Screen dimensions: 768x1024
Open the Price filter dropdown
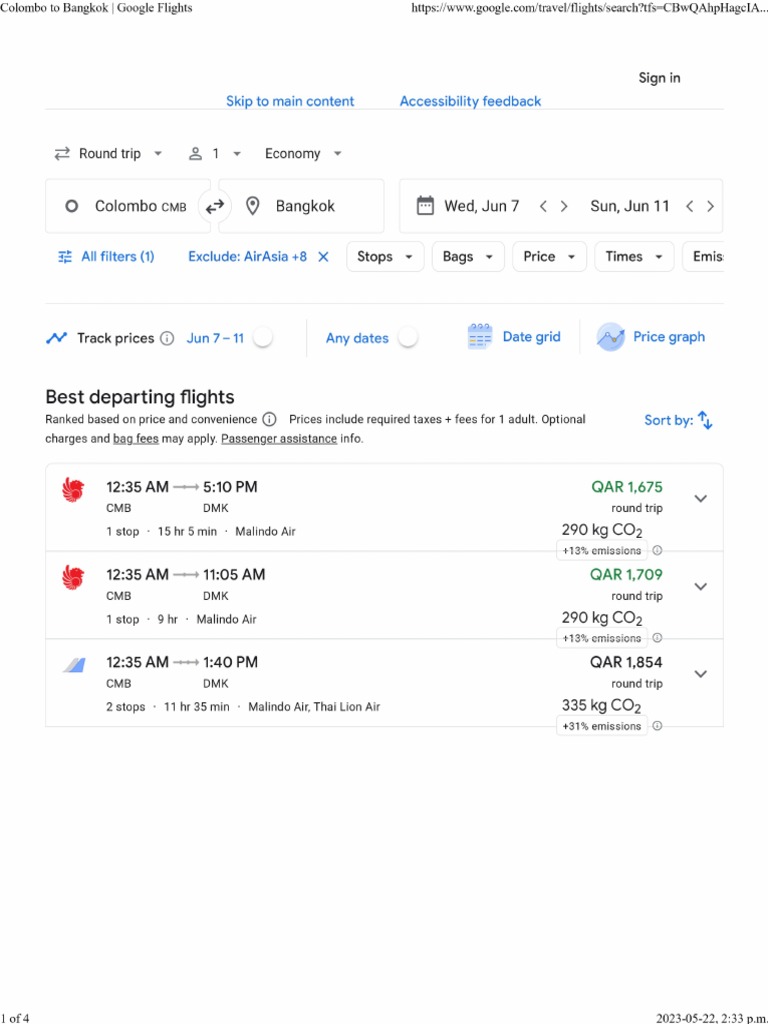550,257
